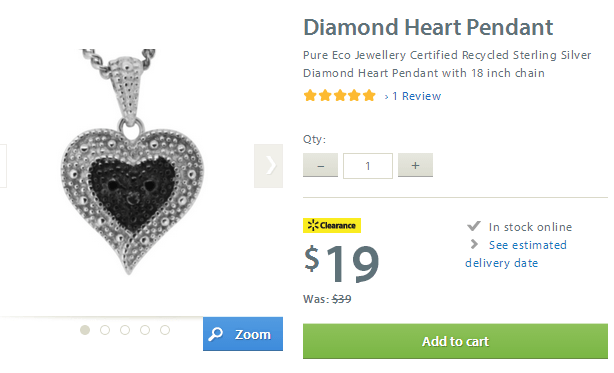
Task: Click the next image arrow on the photo carousel
Action: point(269,166)
